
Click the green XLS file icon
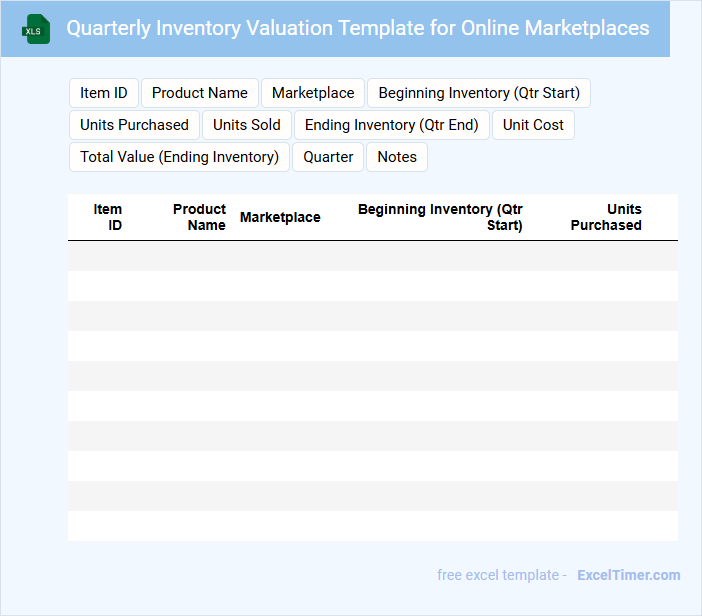tap(37, 30)
